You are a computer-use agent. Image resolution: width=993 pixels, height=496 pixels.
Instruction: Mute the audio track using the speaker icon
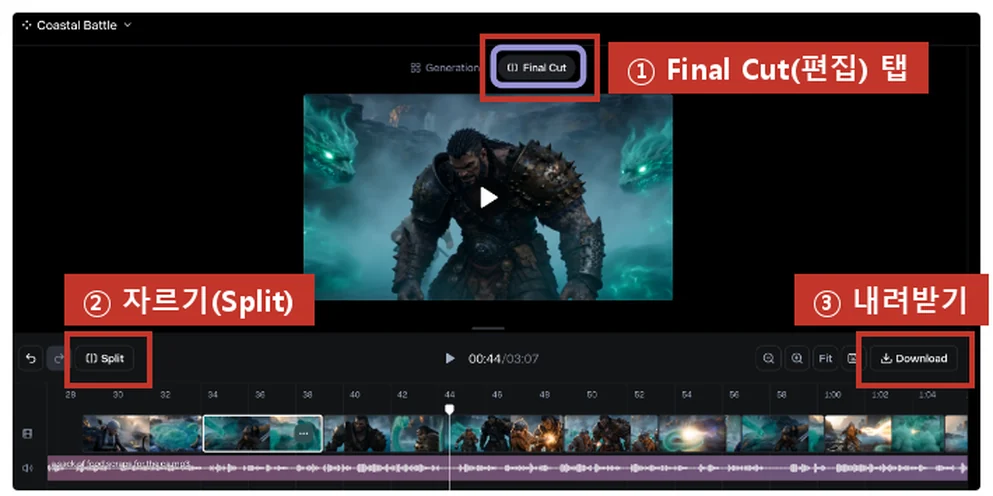click(x=27, y=468)
